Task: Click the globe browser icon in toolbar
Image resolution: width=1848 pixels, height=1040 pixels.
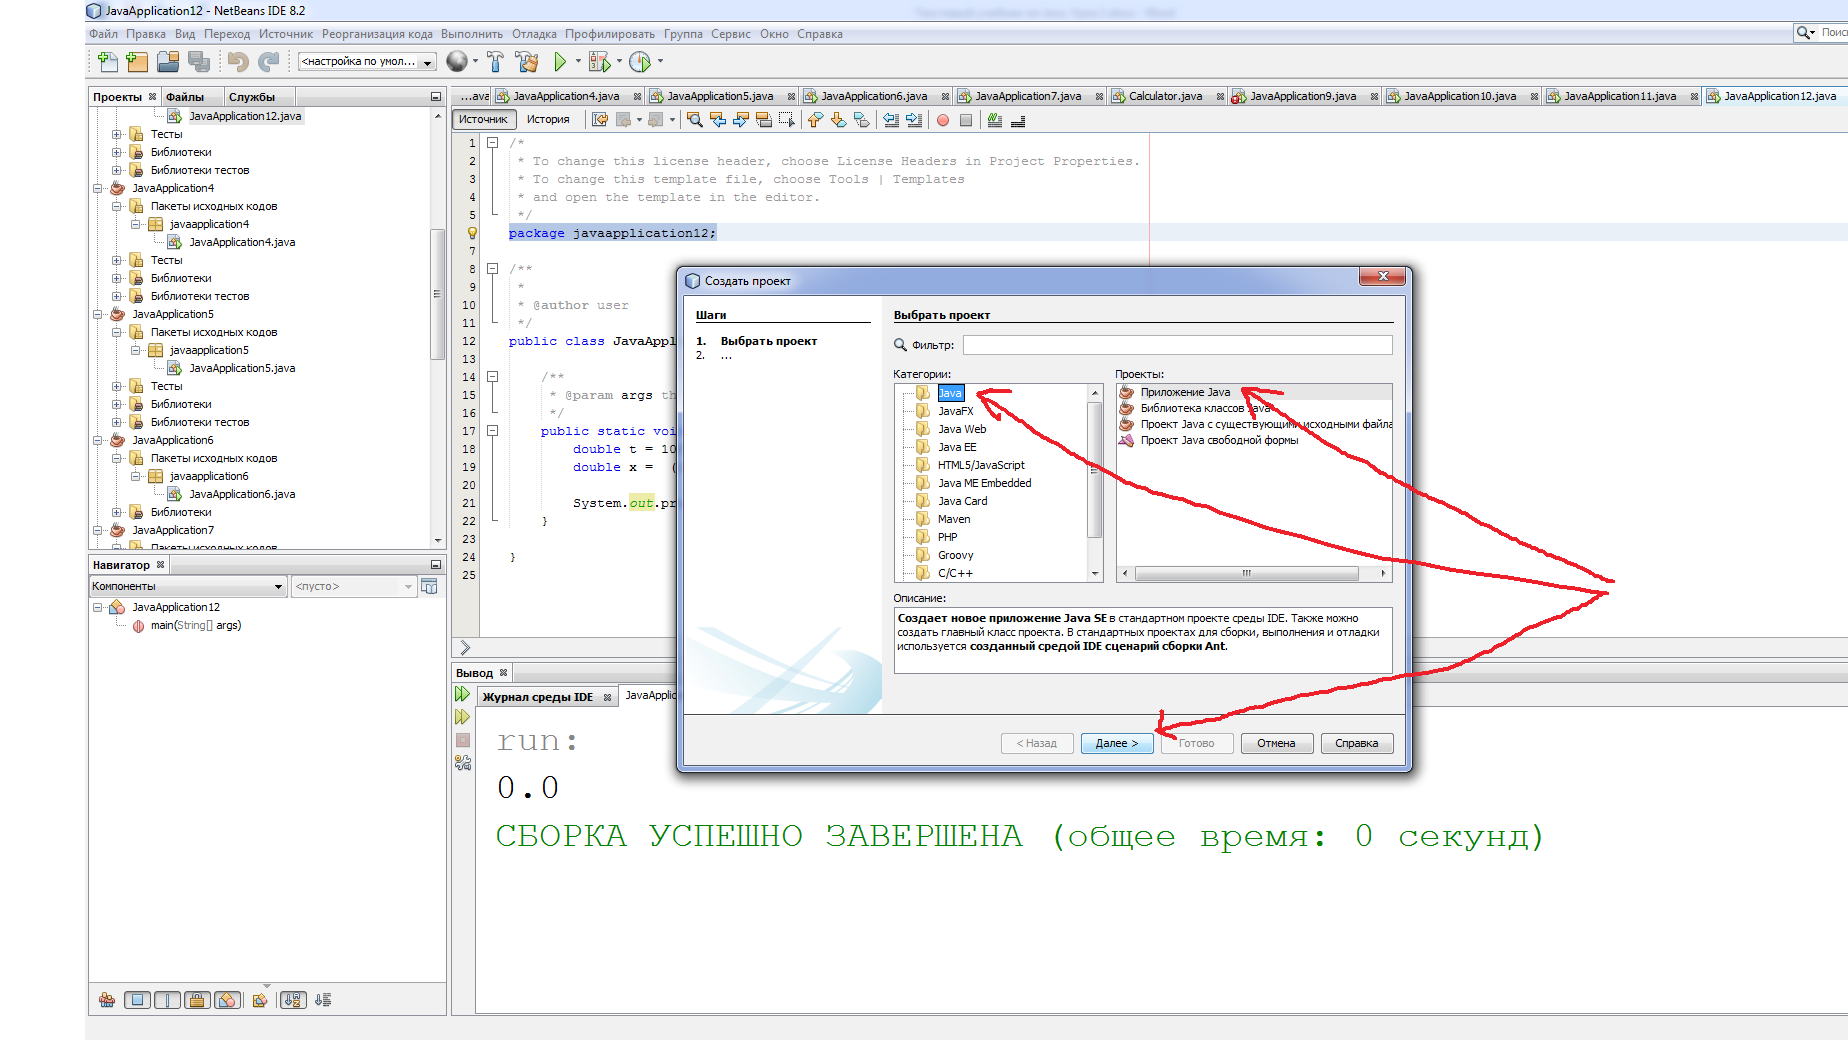Action: click(x=456, y=62)
